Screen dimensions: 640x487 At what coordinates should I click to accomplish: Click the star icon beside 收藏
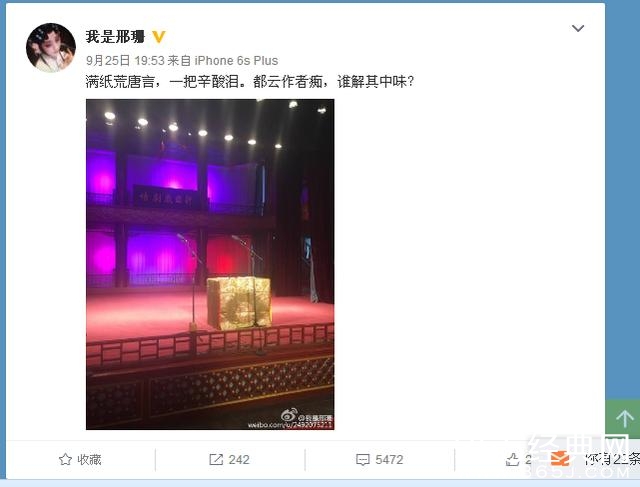(x=65, y=460)
